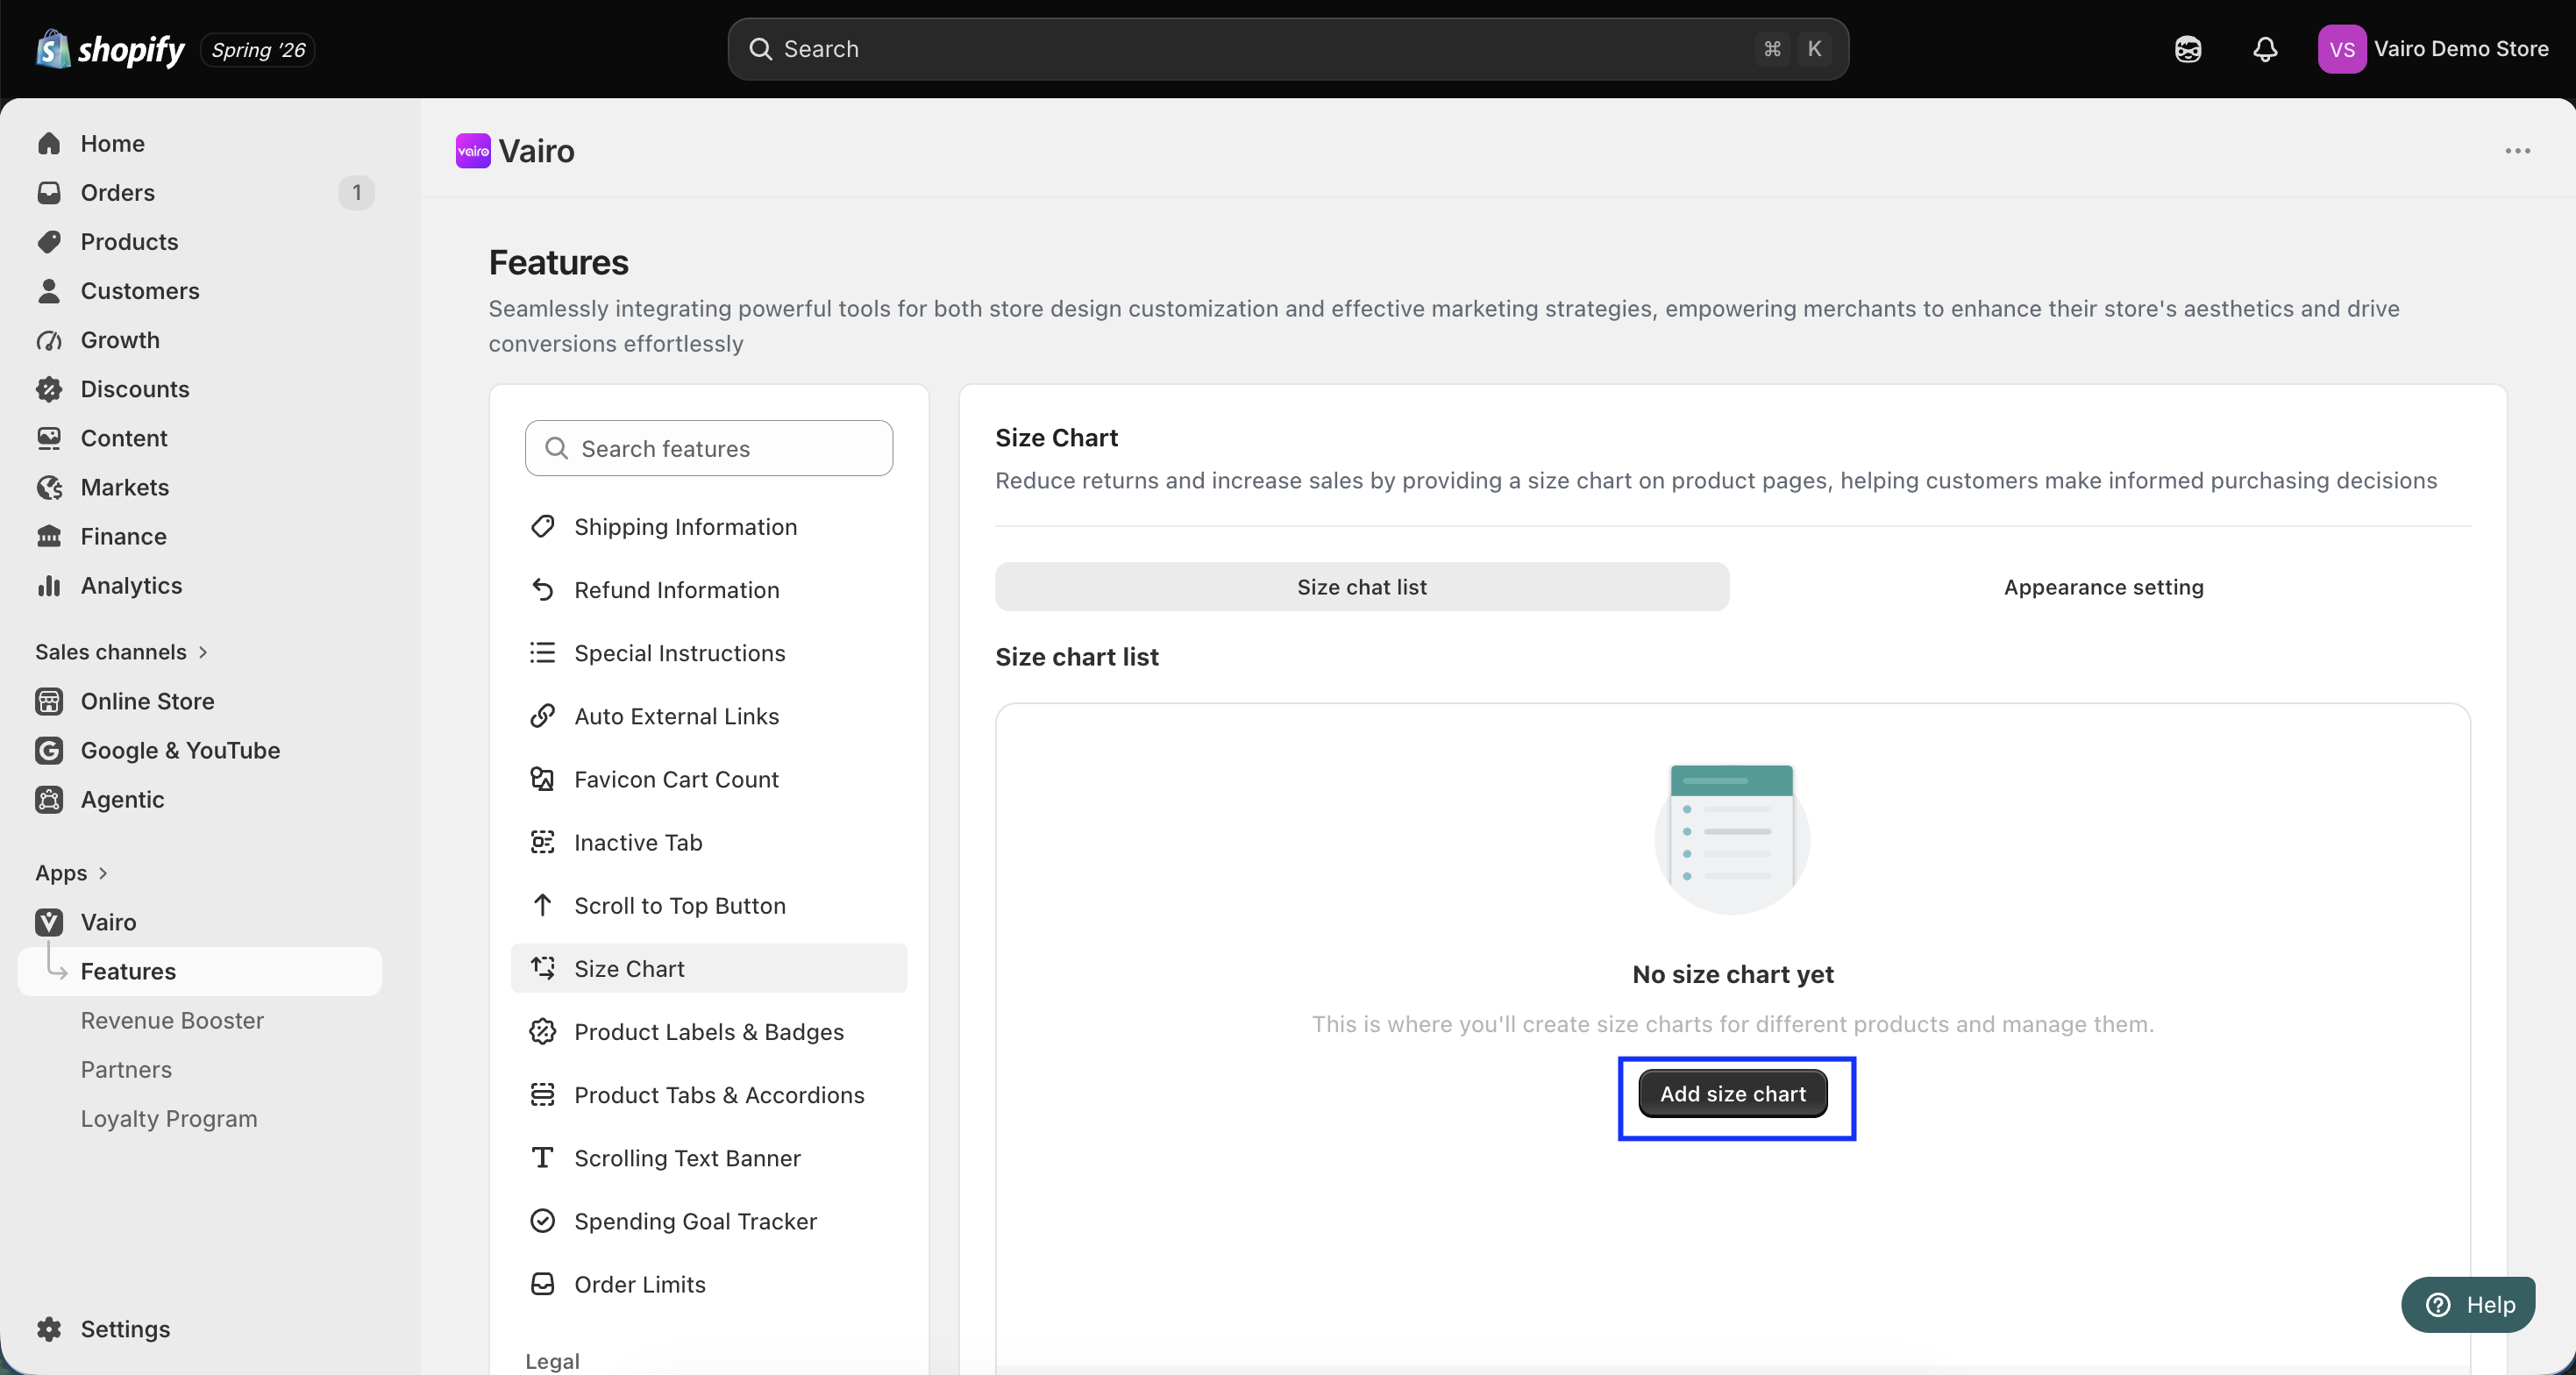
Task: Expand the Sales channels chevron
Action: (203, 652)
